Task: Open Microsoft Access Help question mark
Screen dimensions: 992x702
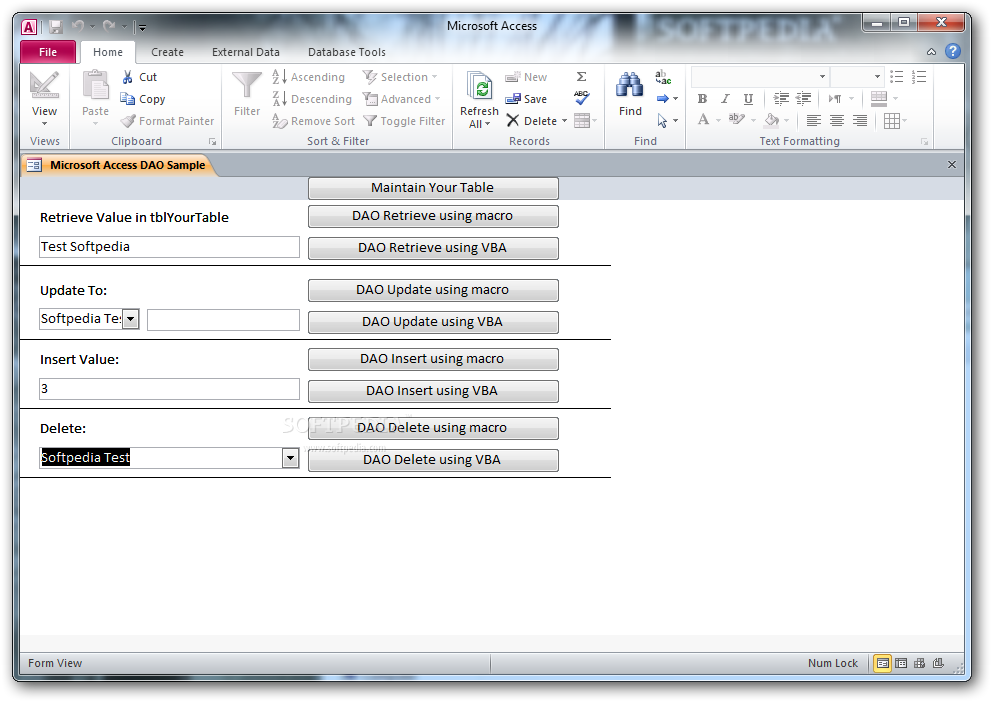Action: coord(953,51)
